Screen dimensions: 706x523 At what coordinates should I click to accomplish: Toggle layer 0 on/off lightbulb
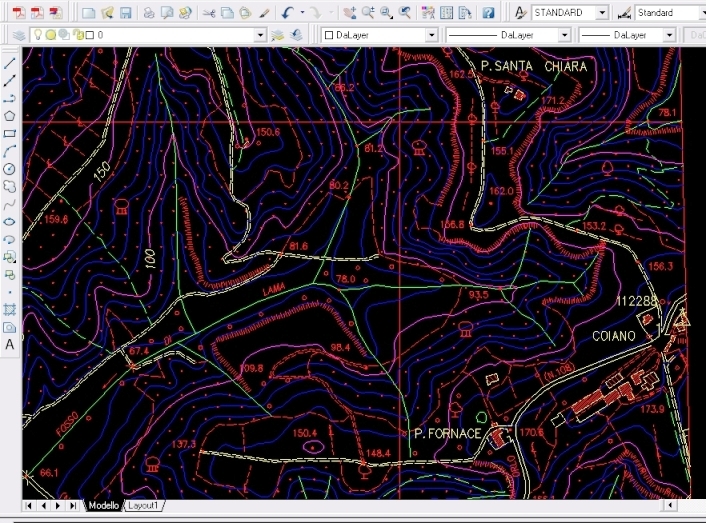[x=38, y=35]
